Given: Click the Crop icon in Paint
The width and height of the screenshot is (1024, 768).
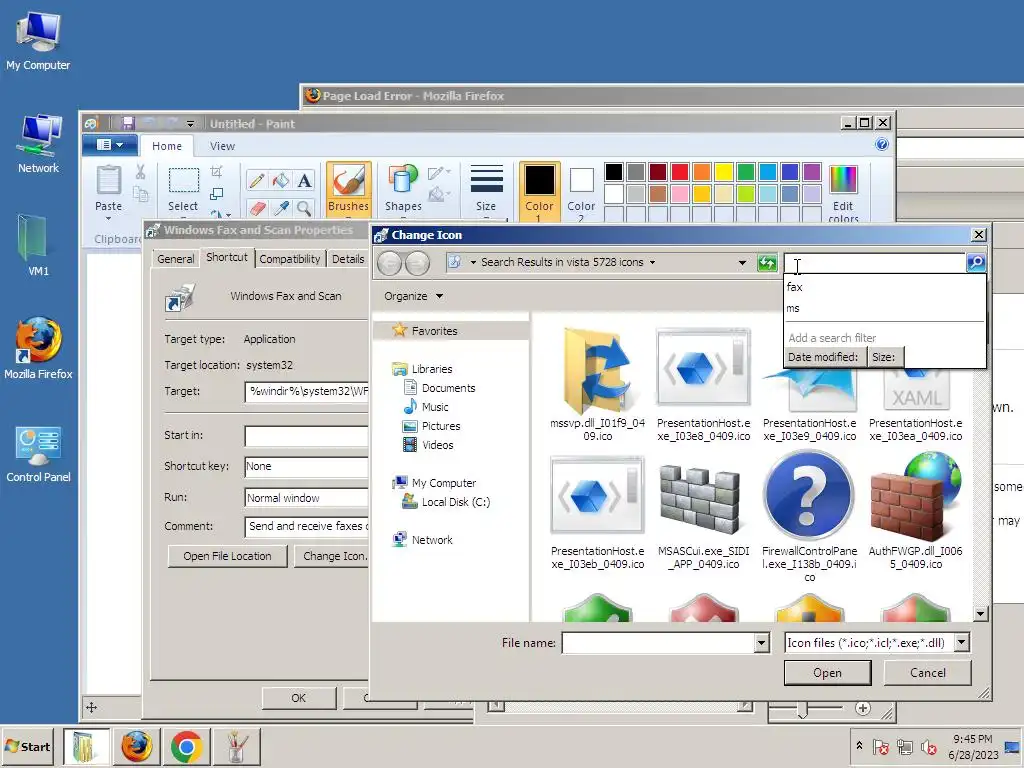Looking at the screenshot, I should pyautogui.click(x=217, y=172).
